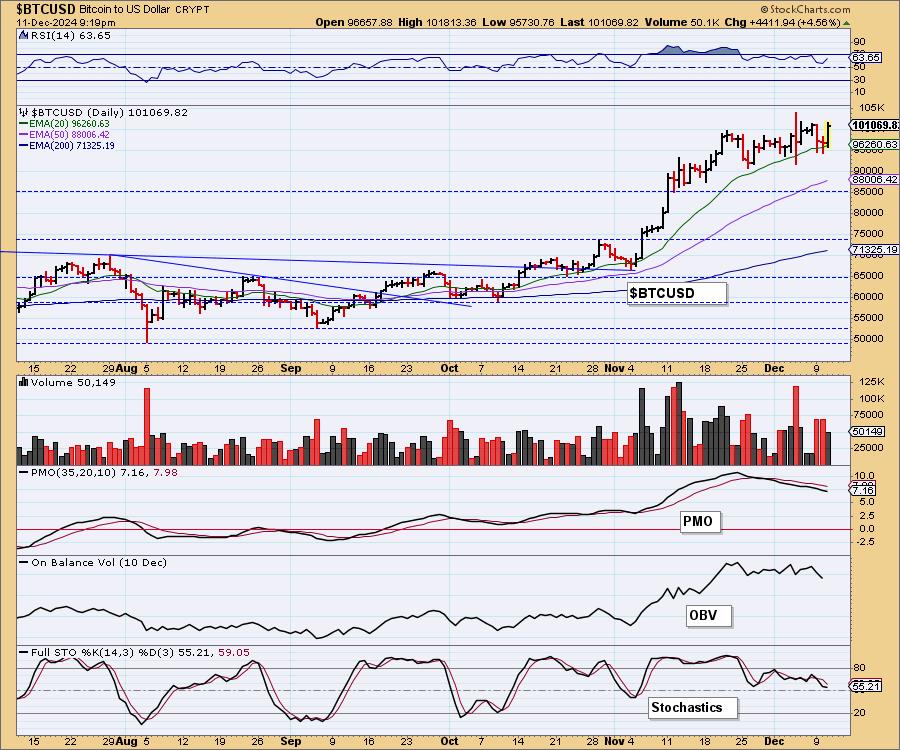The image size is (900, 750).
Task: Click the 96260.63 EMA tag on right axis
Action: click(x=874, y=145)
